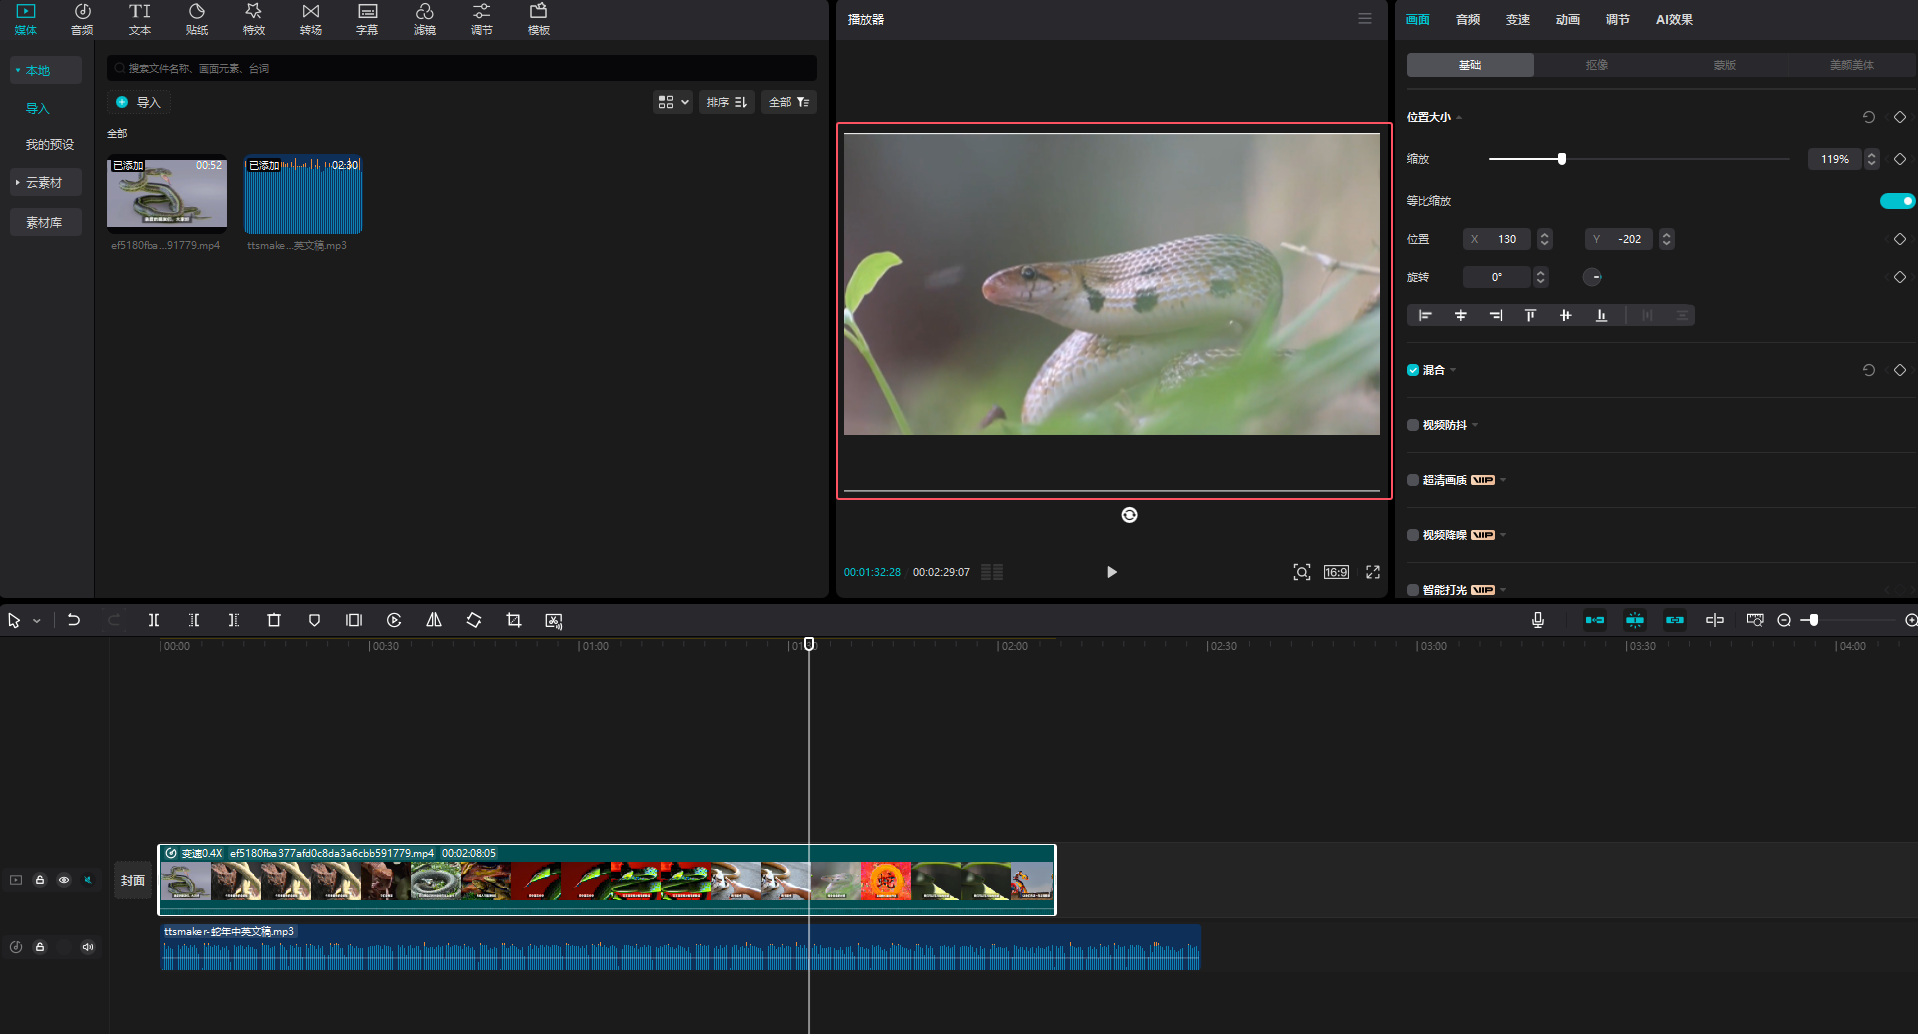Open the 贴纸 stickers panel
This screenshot has height=1034, width=1918.
pyautogui.click(x=197, y=19)
